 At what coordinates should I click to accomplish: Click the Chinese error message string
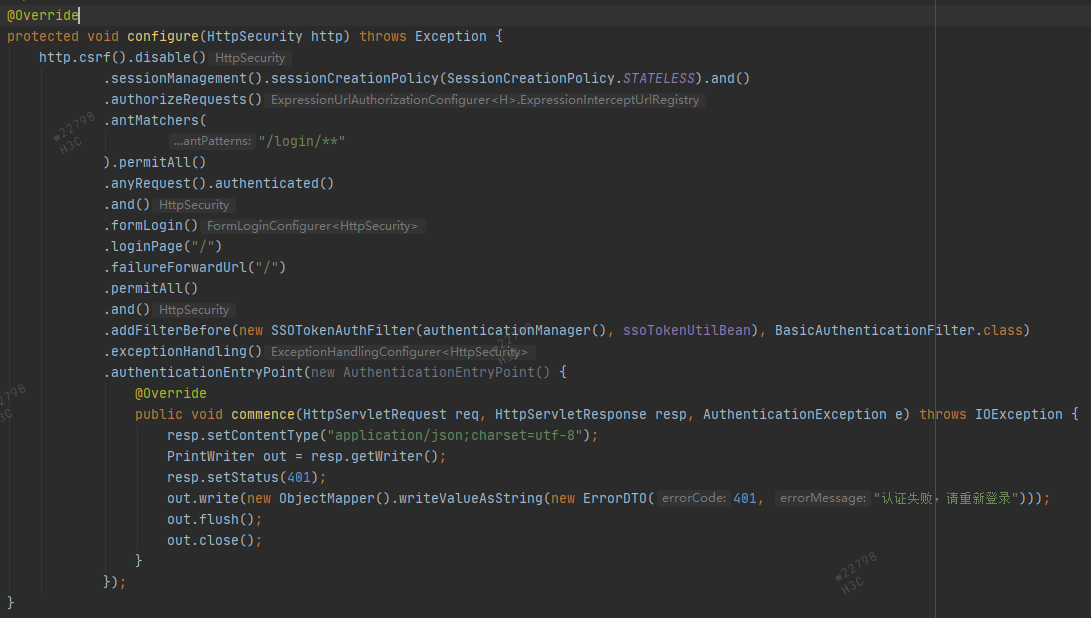(x=946, y=498)
